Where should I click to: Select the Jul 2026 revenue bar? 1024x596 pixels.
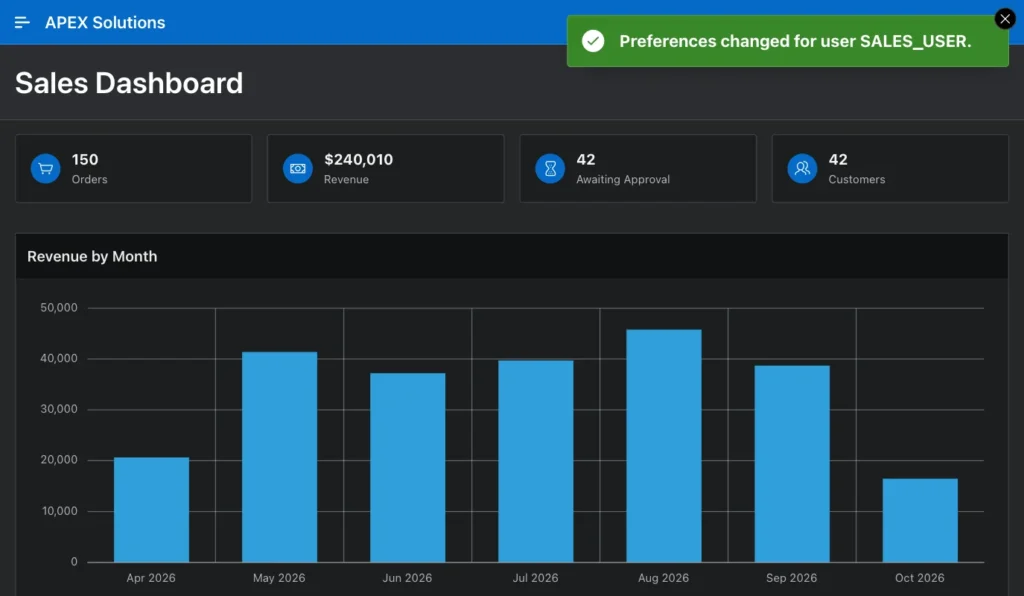pos(536,461)
